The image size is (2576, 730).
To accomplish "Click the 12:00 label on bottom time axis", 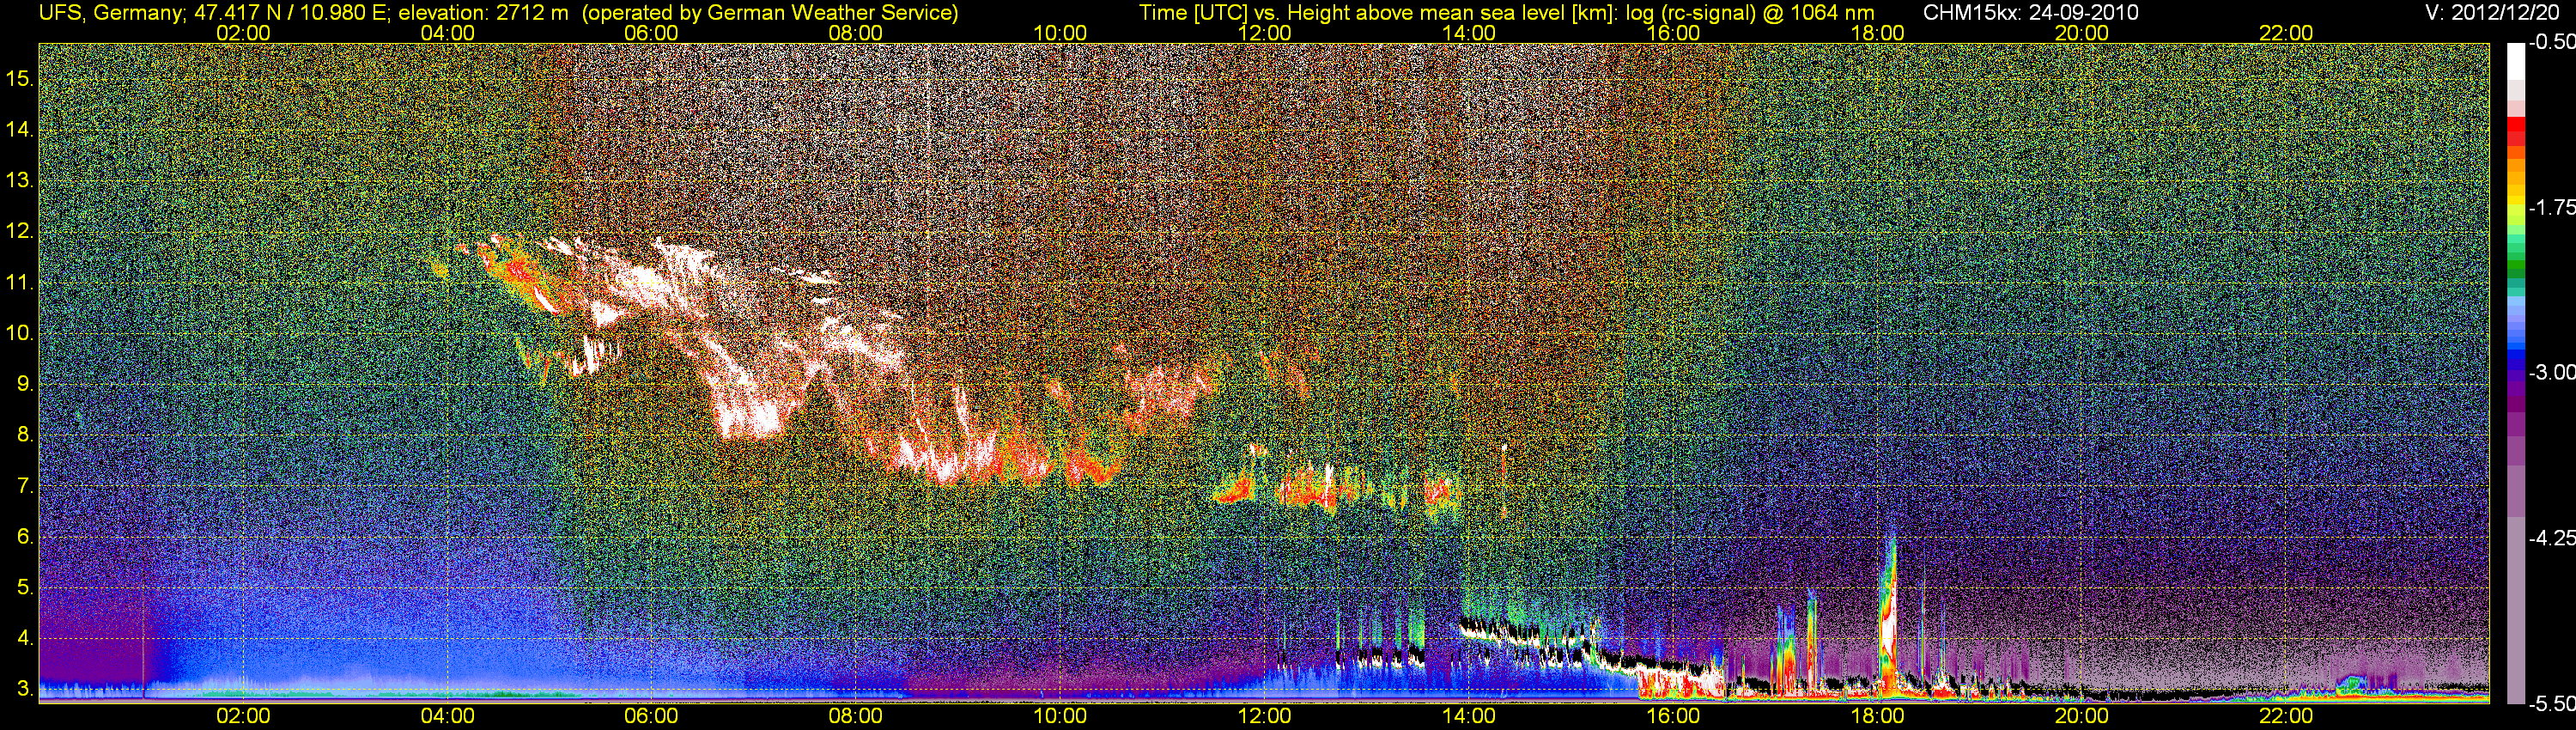I will coord(1264,716).
